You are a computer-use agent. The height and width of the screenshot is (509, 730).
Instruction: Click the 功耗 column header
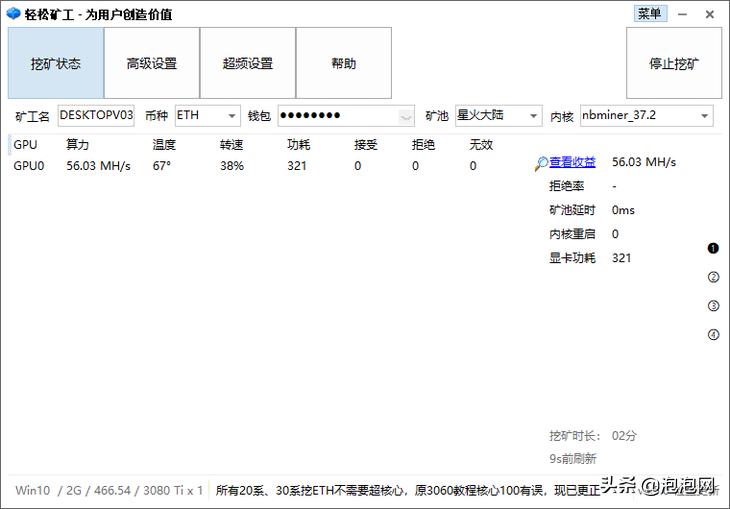[x=298, y=145]
